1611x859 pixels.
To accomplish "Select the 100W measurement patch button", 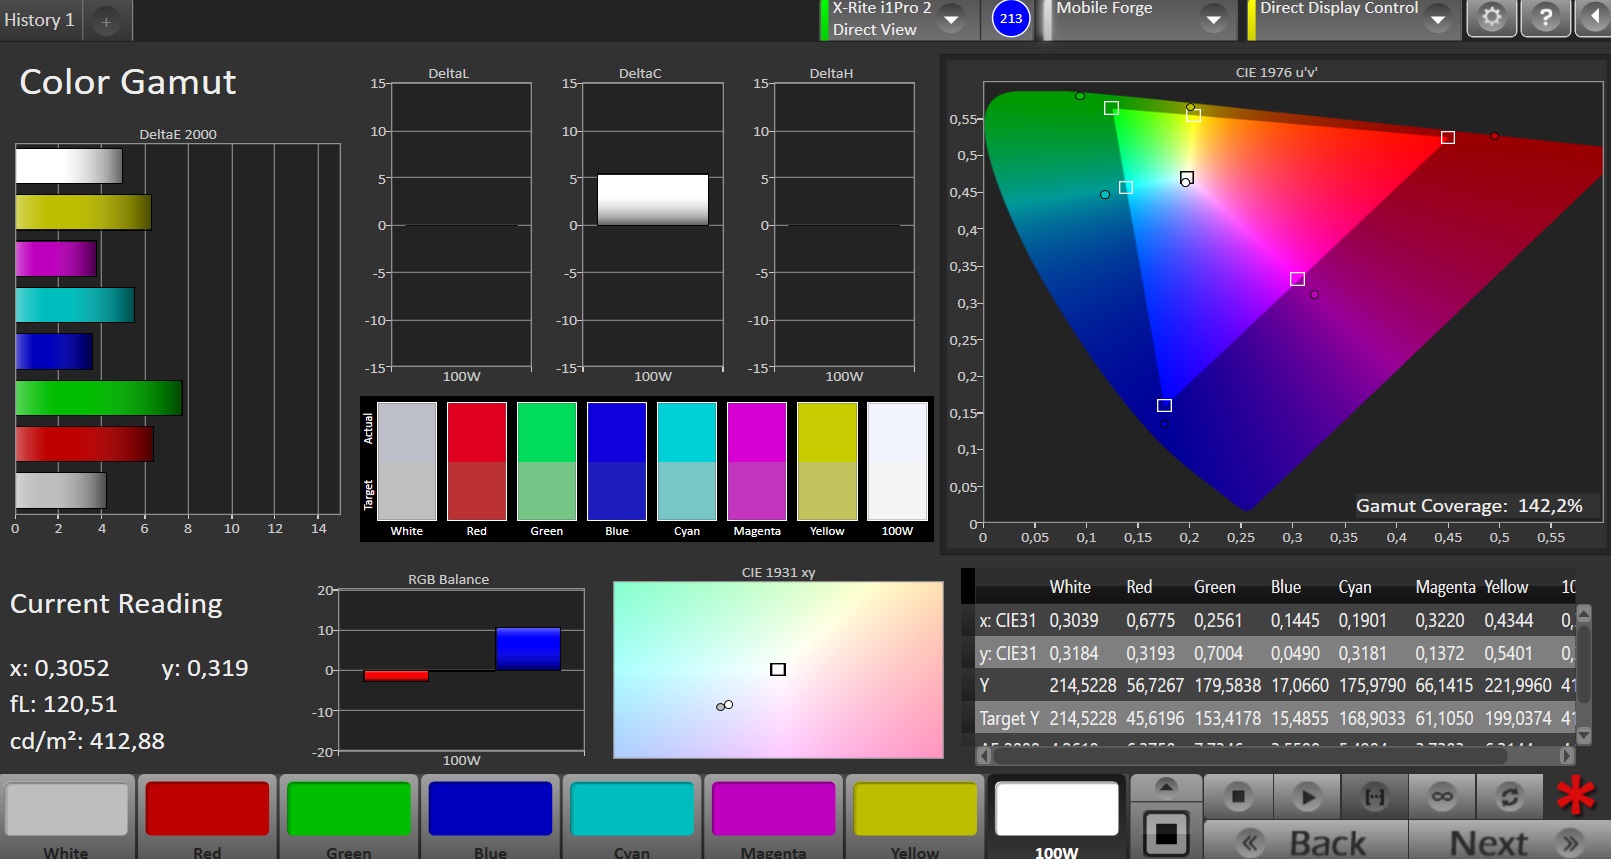I will pyautogui.click(x=1057, y=817).
